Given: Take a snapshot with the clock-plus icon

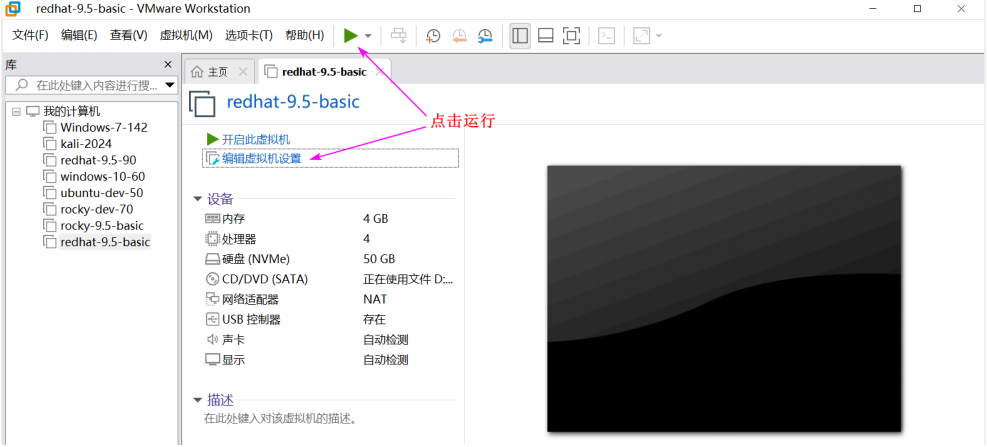Looking at the screenshot, I should click(434, 36).
